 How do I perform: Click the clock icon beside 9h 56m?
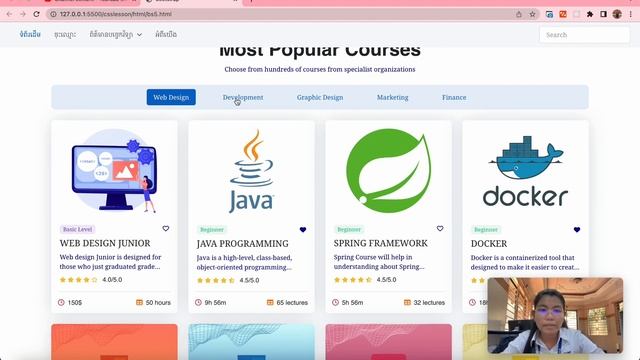pyautogui.click(x=198, y=302)
